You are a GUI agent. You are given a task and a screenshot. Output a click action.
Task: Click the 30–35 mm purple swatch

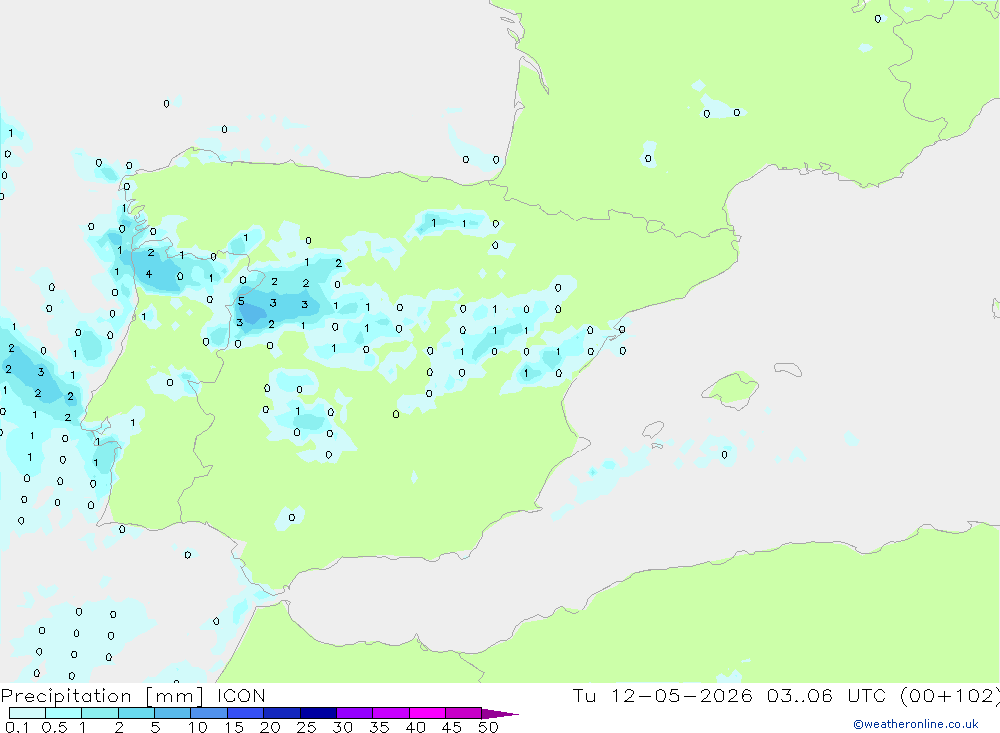click(x=355, y=713)
